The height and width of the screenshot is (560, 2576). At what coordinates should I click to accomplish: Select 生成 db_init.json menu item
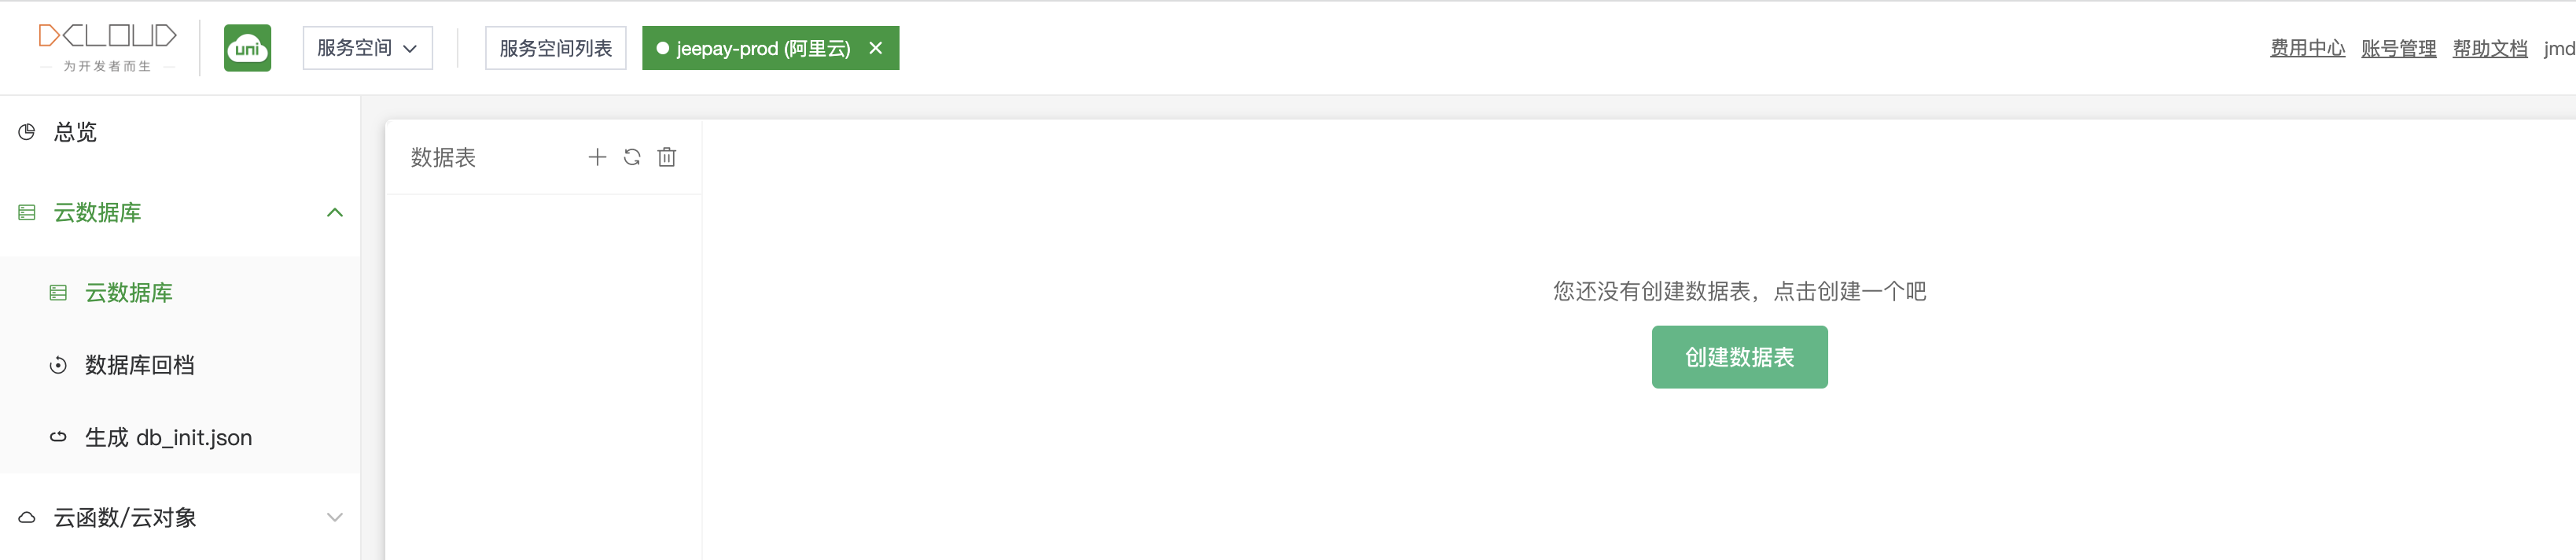pyautogui.click(x=168, y=438)
